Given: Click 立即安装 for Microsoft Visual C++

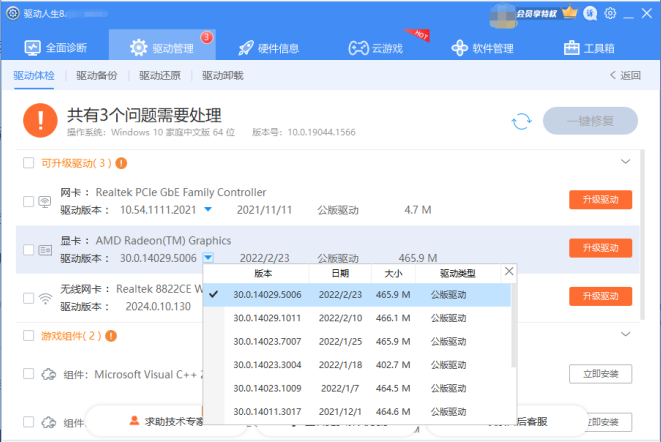Looking at the screenshot, I should click(x=600, y=374).
